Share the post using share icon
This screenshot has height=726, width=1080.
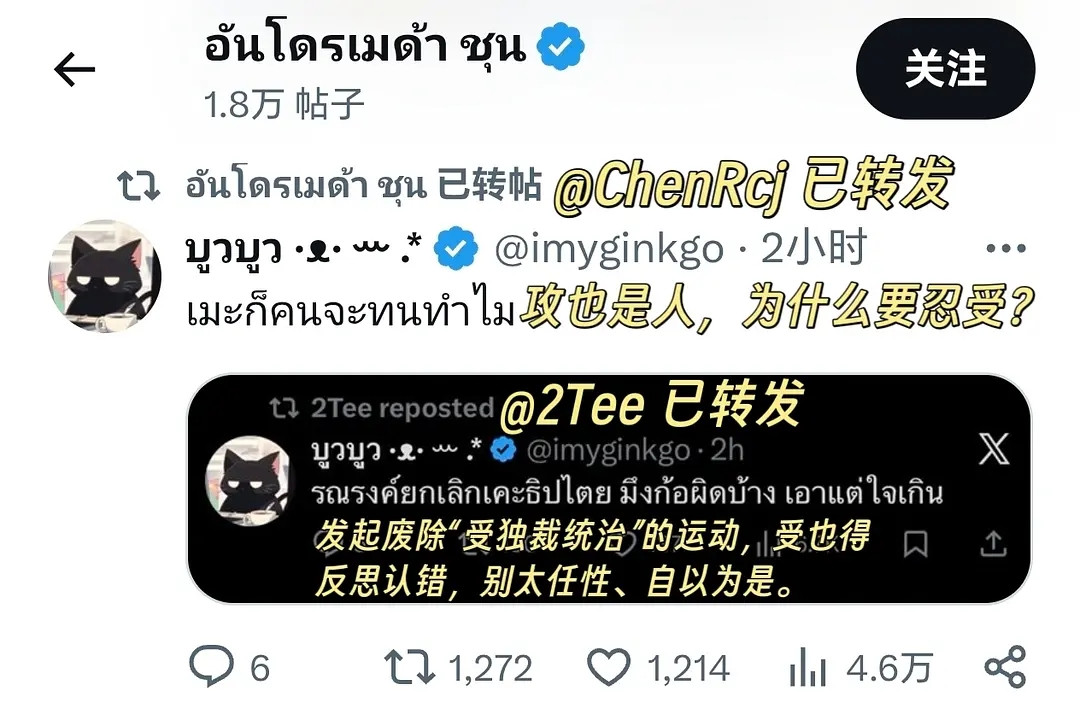click(x=1006, y=667)
